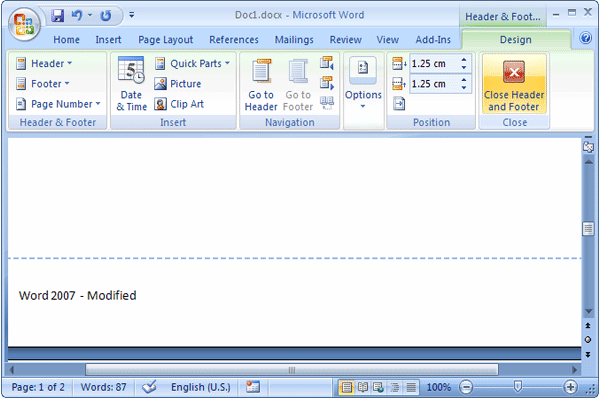Select the Mailings tab
This screenshot has width=600, height=400.
[294, 39]
